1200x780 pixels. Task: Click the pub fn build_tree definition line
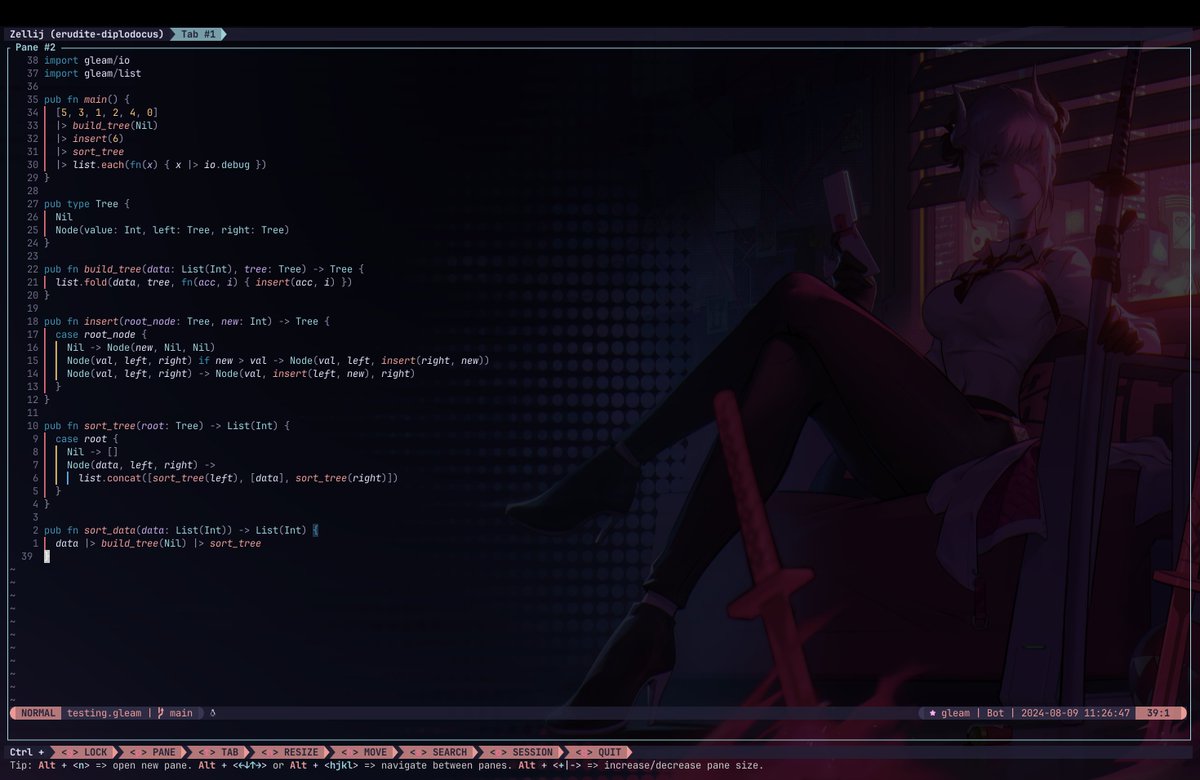click(205, 269)
